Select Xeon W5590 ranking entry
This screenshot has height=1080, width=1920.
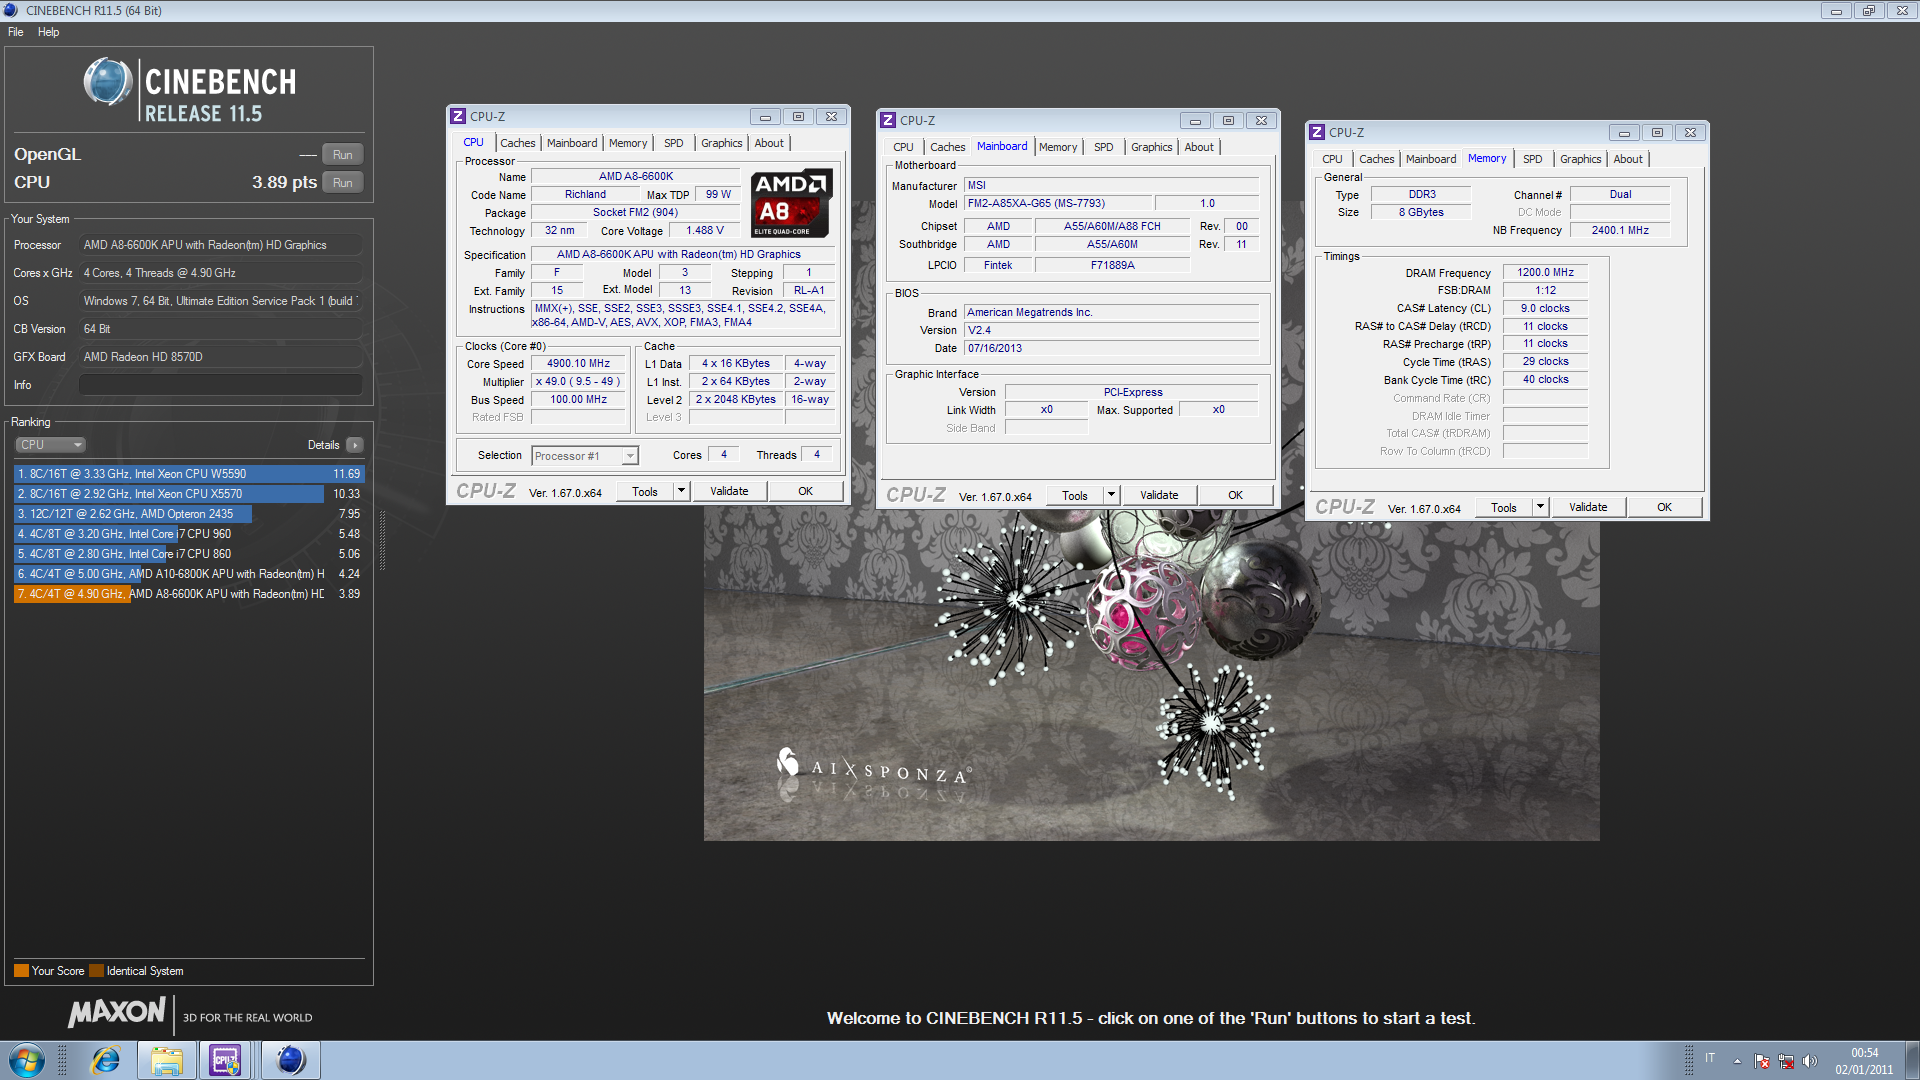188,474
